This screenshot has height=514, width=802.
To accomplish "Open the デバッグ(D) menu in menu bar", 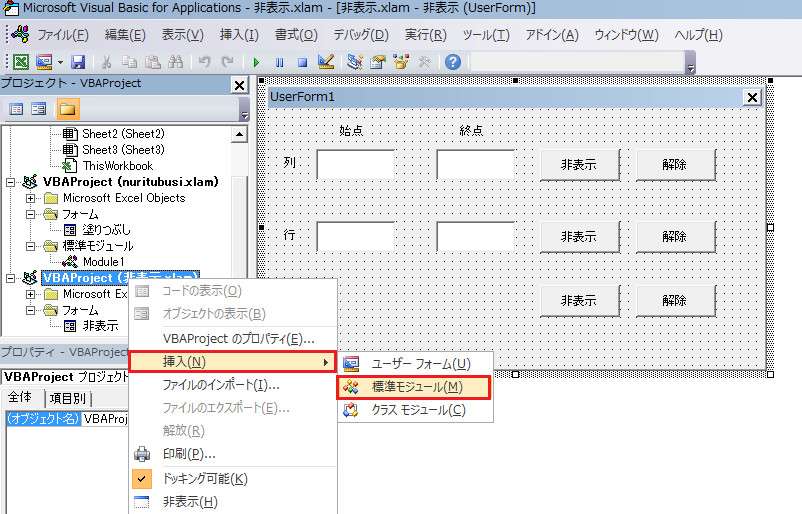I will (361, 35).
